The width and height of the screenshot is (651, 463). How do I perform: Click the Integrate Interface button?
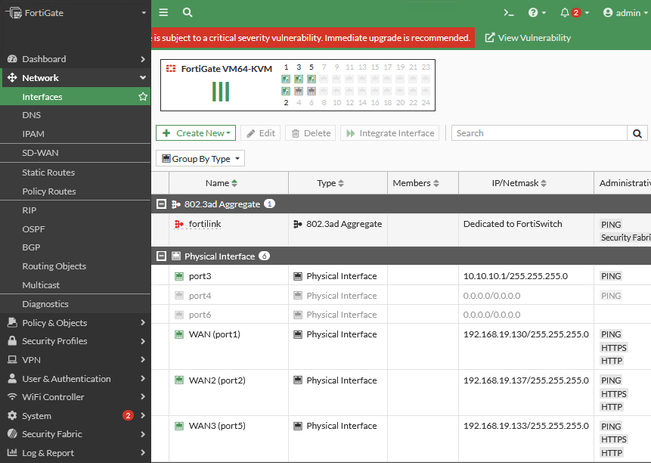[x=390, y=133]
